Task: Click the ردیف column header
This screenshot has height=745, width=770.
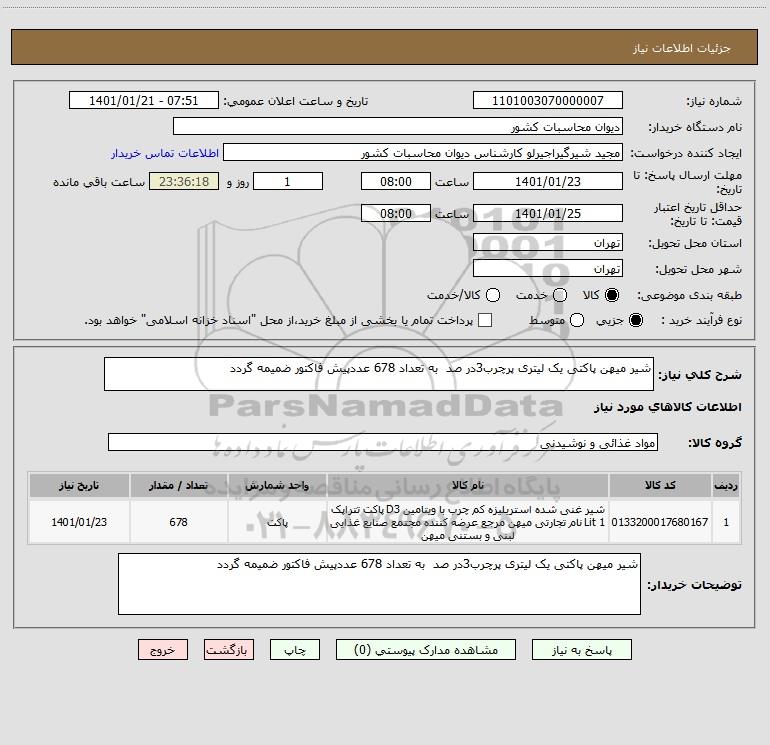Action: tap(726, 485)
